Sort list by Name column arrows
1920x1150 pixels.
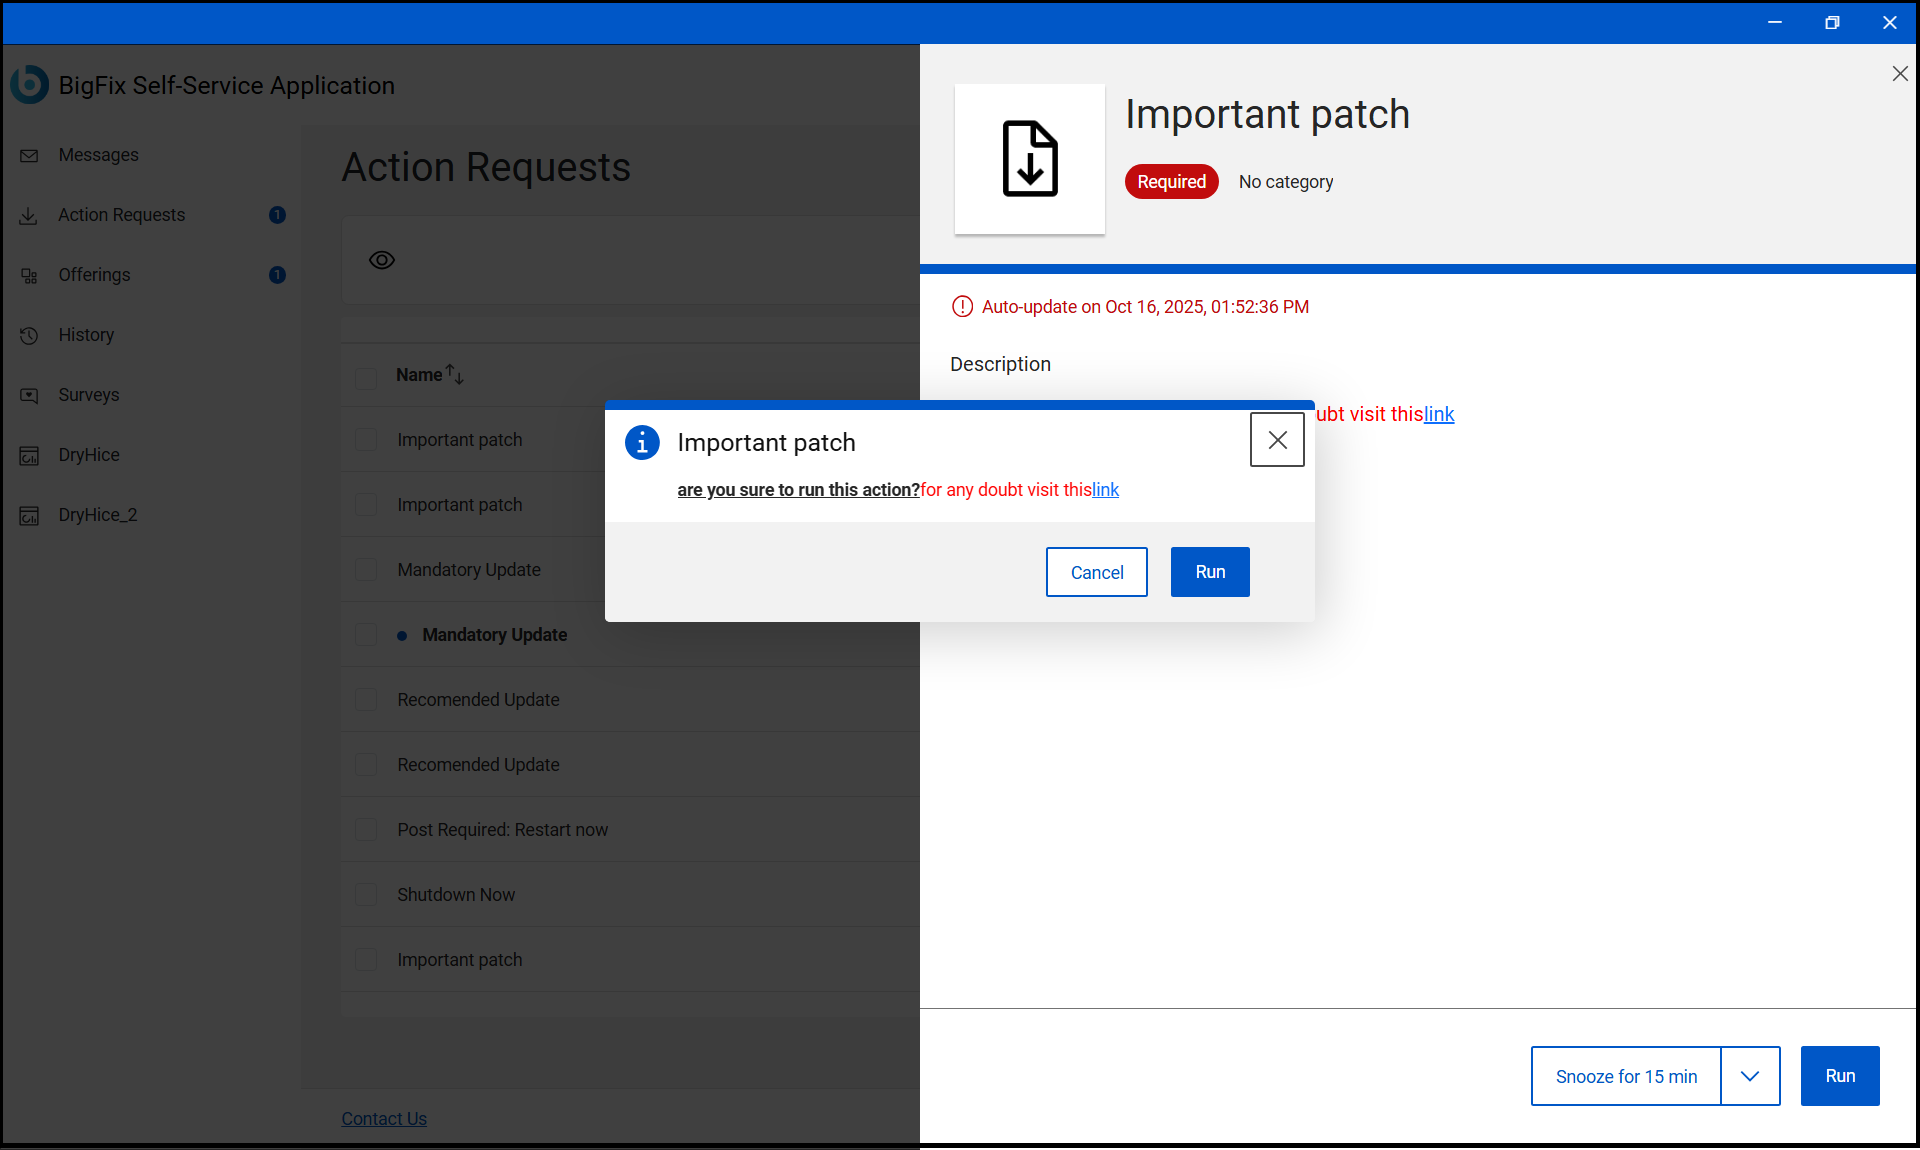(455, 374)
